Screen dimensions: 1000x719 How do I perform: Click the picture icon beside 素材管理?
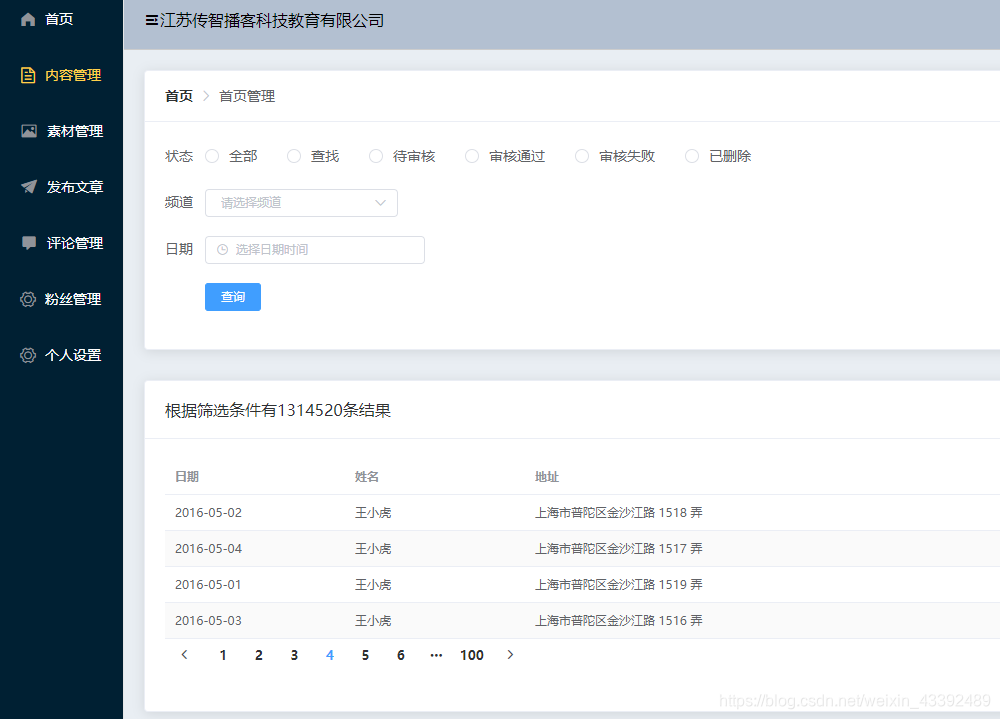coord(29,131)
